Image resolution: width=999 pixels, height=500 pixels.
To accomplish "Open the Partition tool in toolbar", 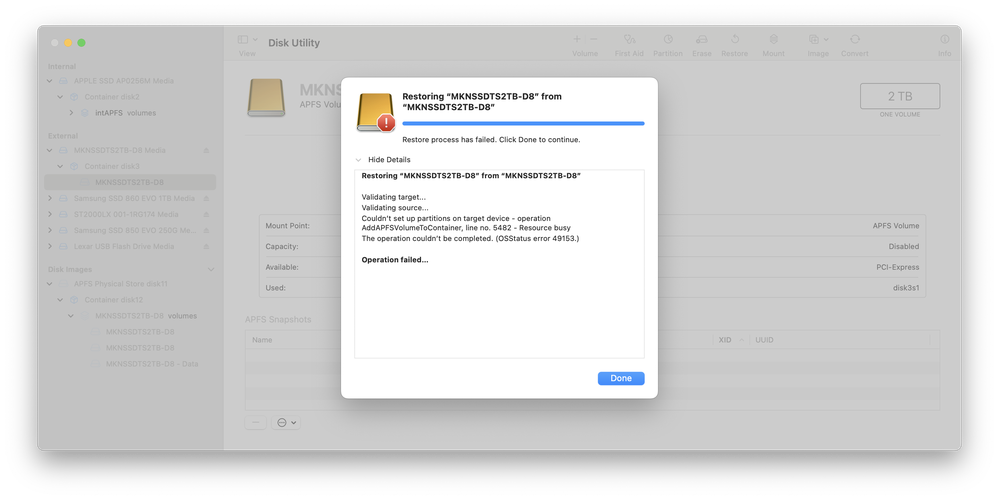I will 668,39.
